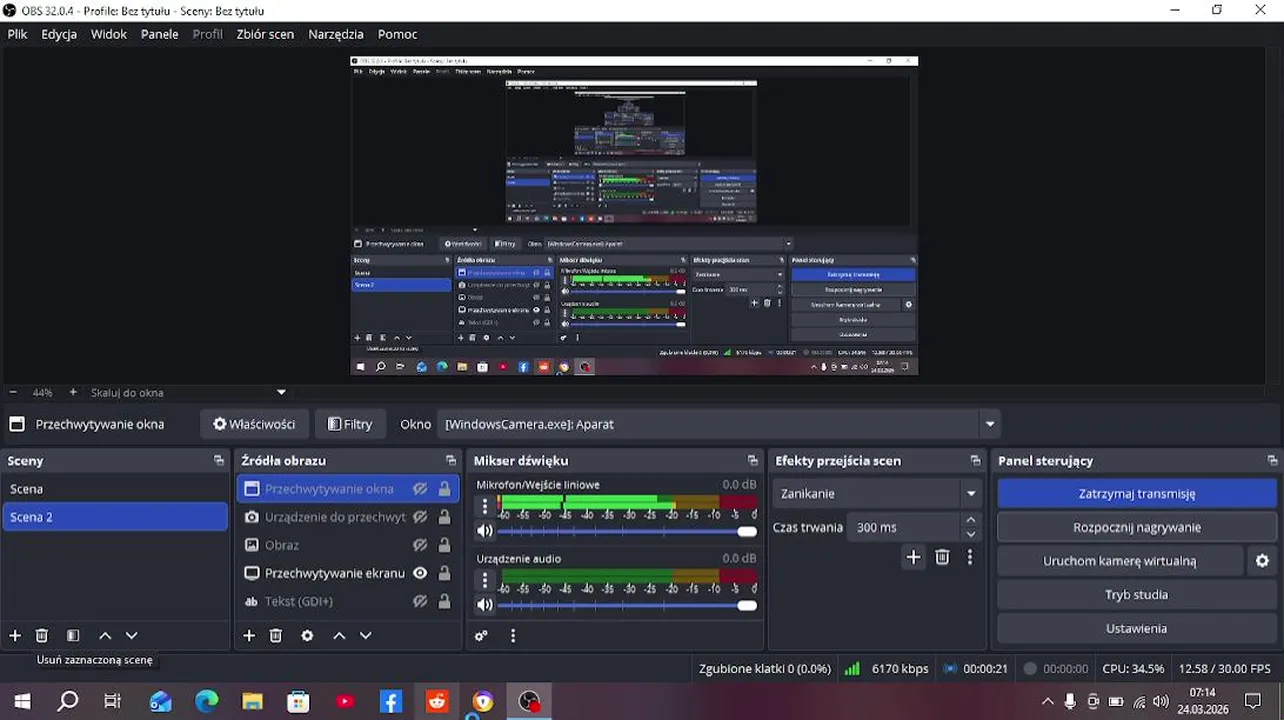Open source properties gear icon

coord(307,635)
